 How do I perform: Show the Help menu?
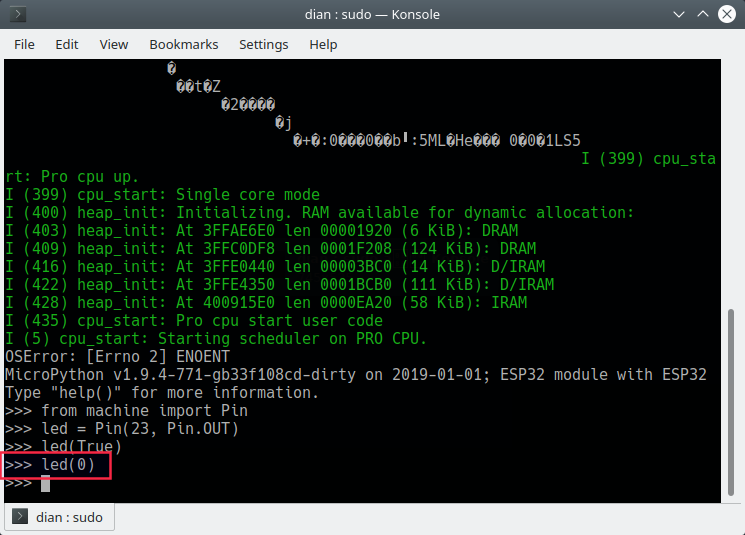323,44
